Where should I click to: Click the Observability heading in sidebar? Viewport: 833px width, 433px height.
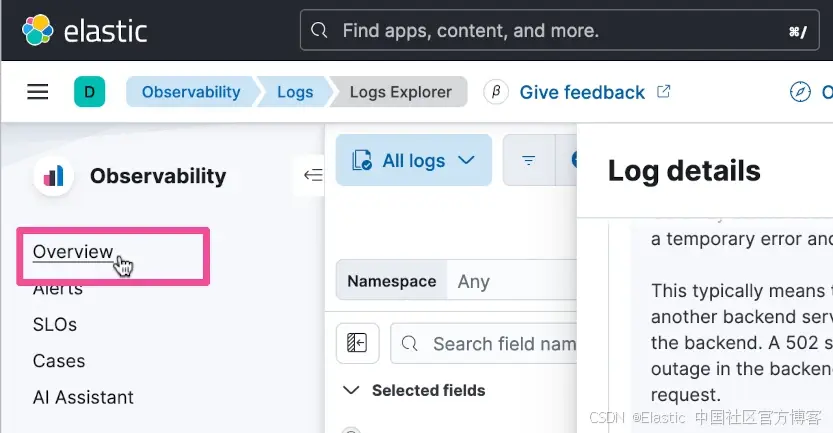pos(158,176)
